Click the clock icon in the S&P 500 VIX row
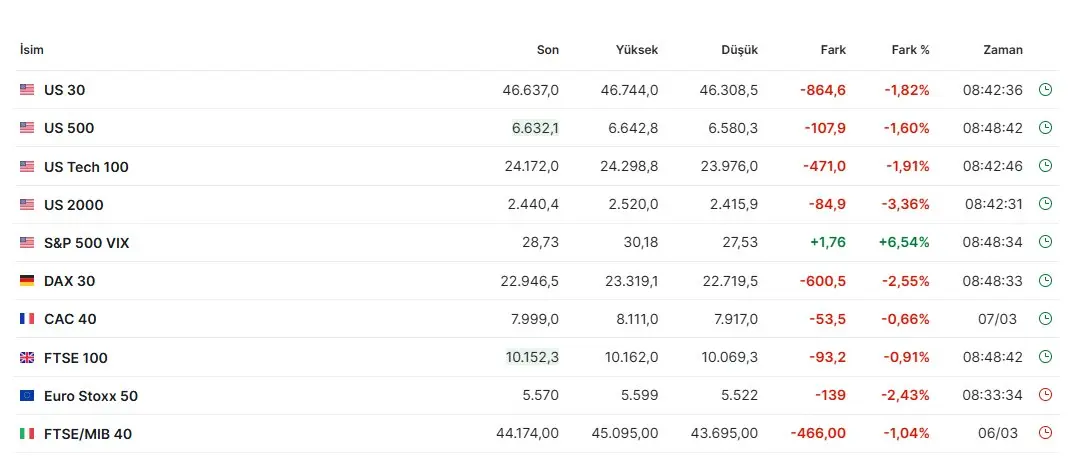 [x=1046, y=242]
